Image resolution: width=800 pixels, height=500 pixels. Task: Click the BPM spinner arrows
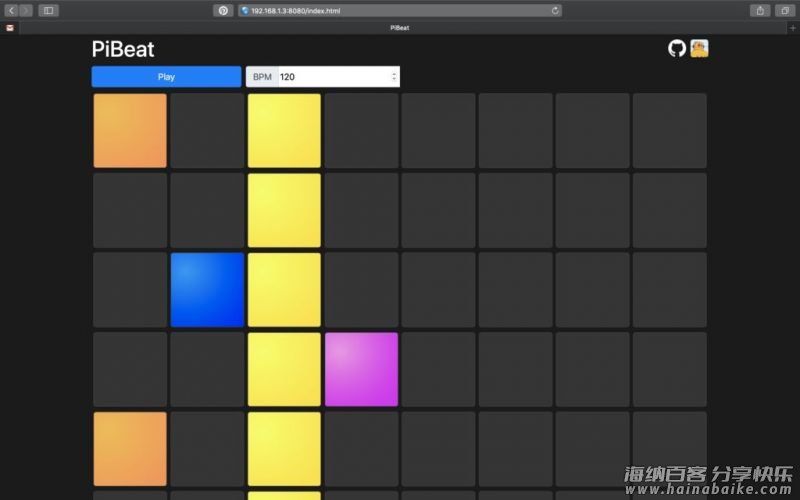[394, 77]
